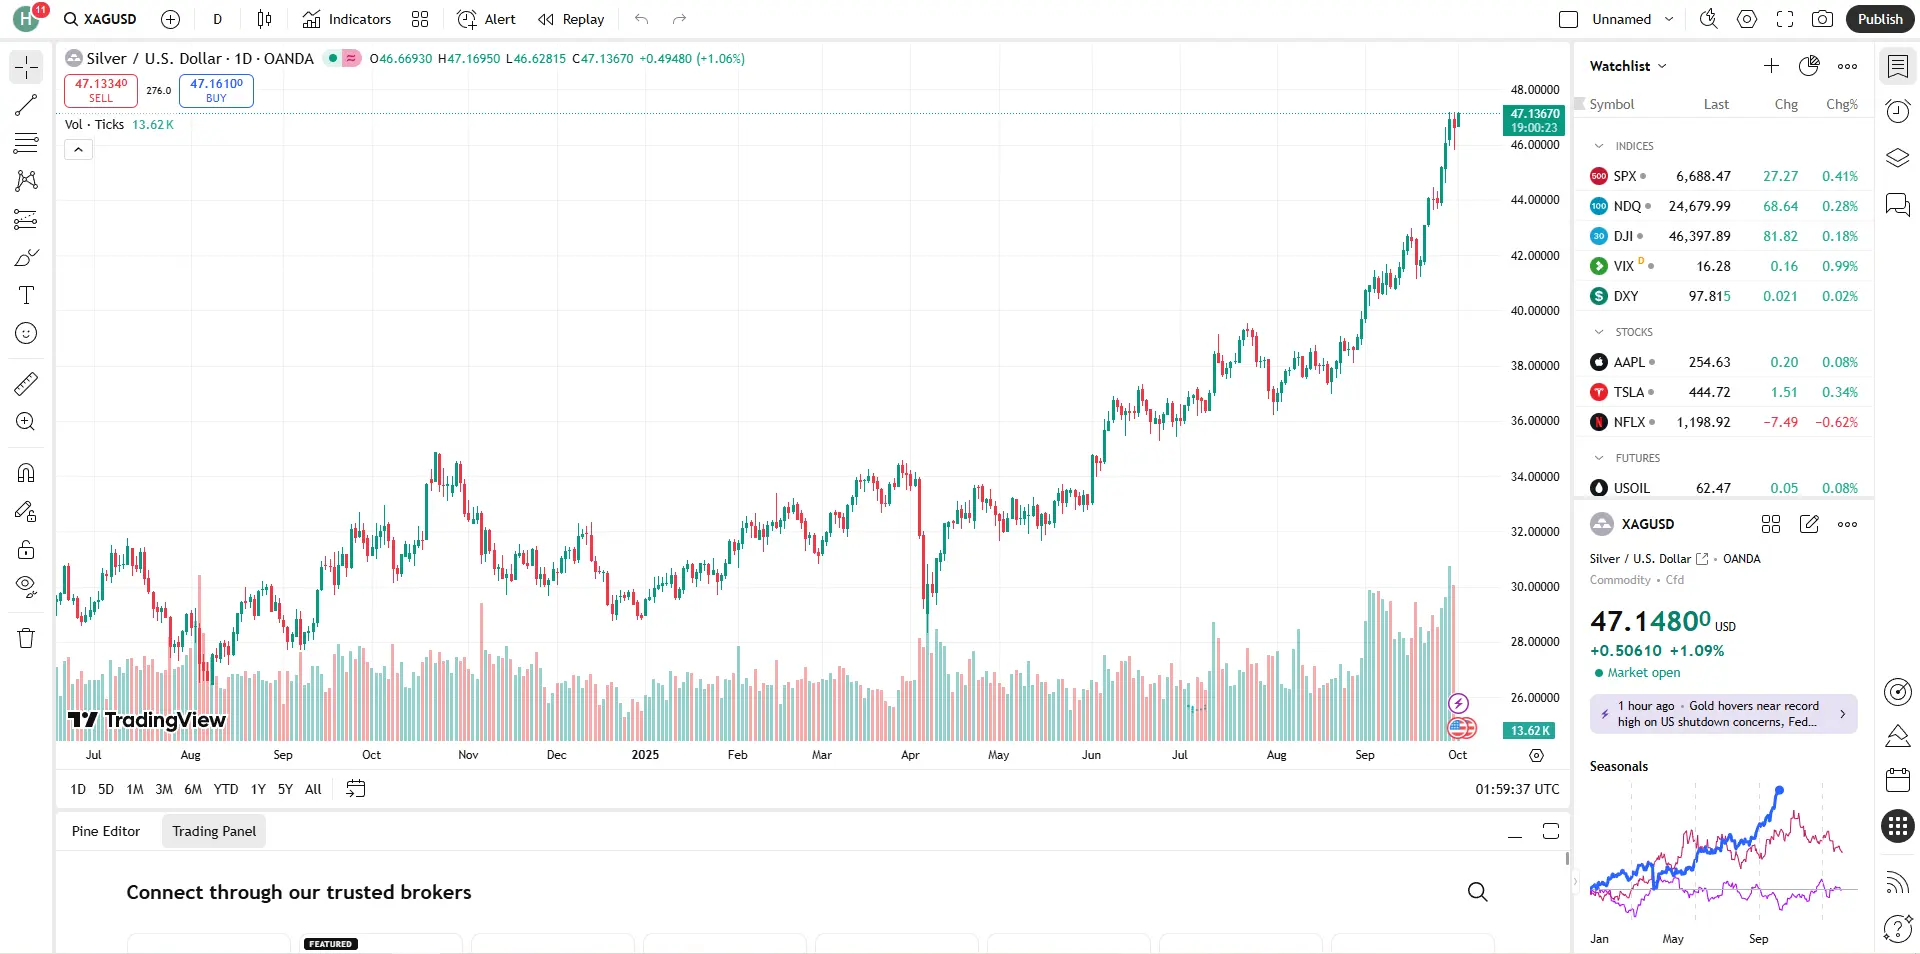Open the Gold hovers near record news link
Screen dimensions: 1920x954
click(x=1723, y=714)
